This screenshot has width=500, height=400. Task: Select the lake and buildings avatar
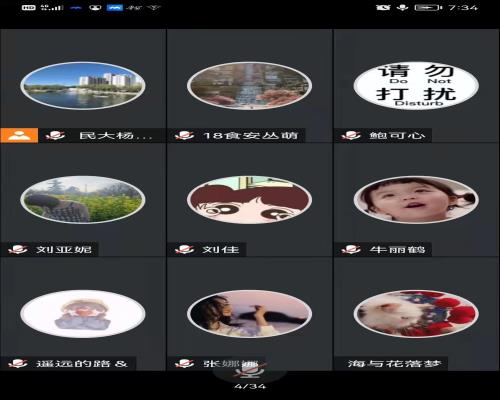pyautogui.click(x=83, y=86)
